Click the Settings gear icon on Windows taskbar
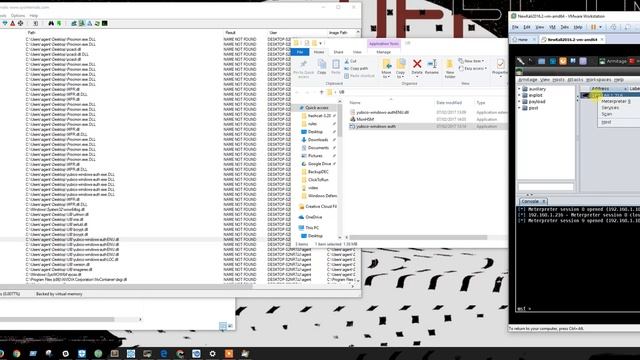 click(x=212, y=354)
